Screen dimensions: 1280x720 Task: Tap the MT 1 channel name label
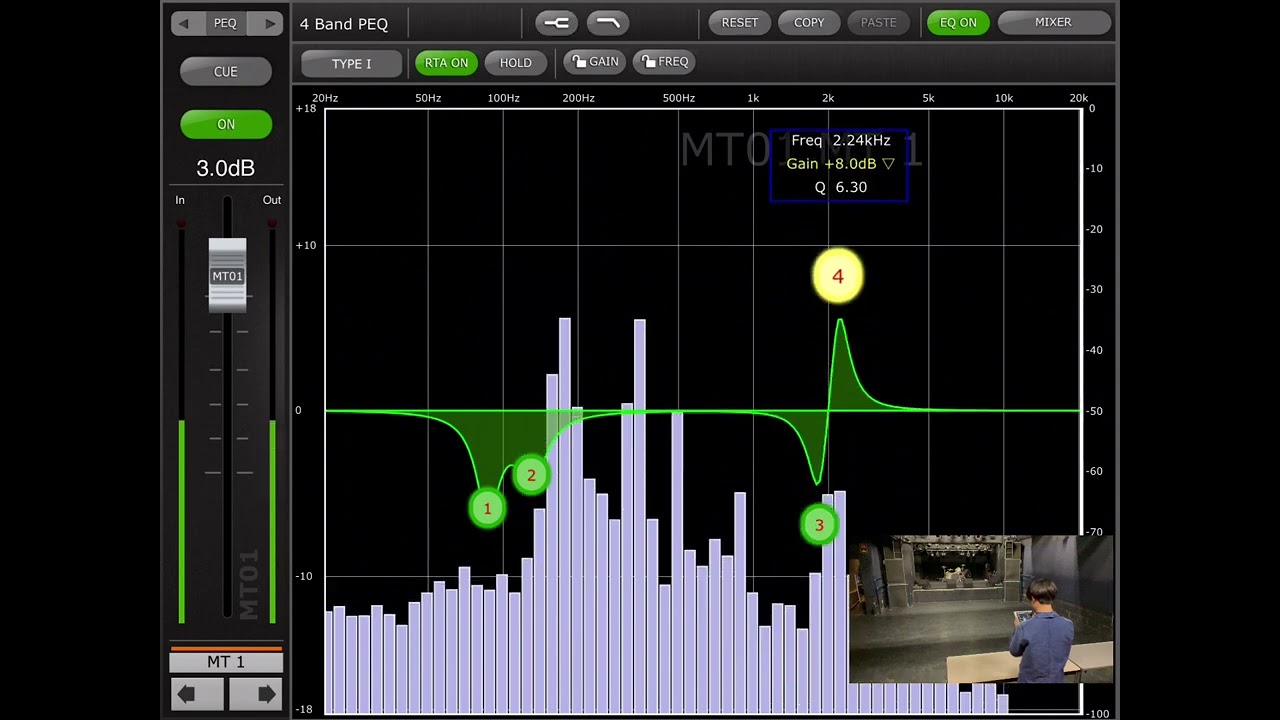pos(226,662)
